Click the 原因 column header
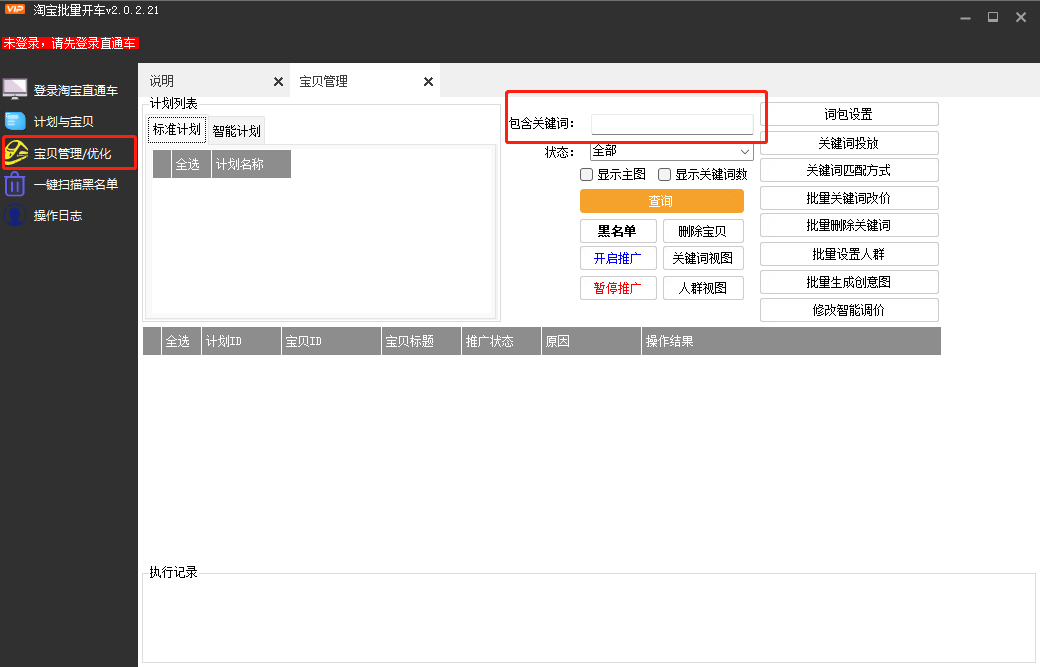The height and width of the screenshot is (667, 1040). tap(591, 341)
